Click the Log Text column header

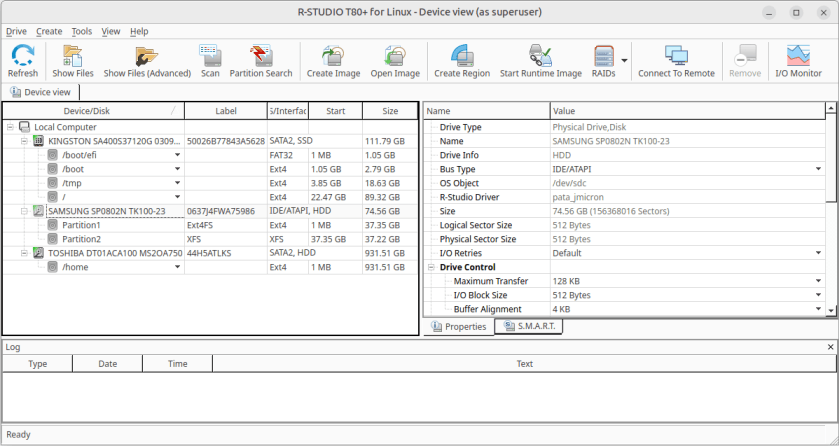point(524,364)
